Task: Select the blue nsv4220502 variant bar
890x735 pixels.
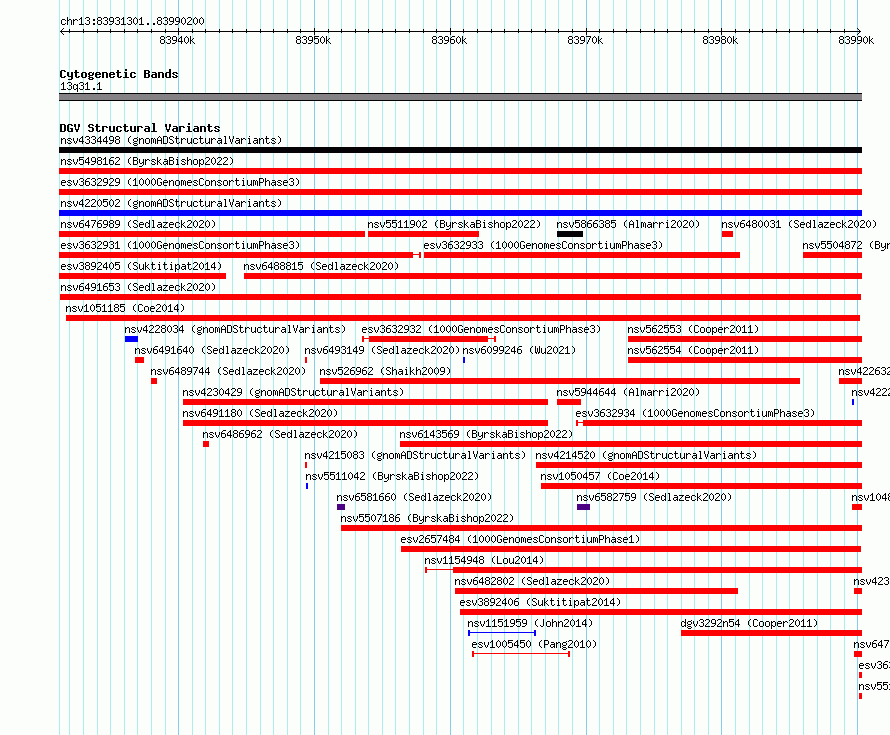Action: click(460, 213)
